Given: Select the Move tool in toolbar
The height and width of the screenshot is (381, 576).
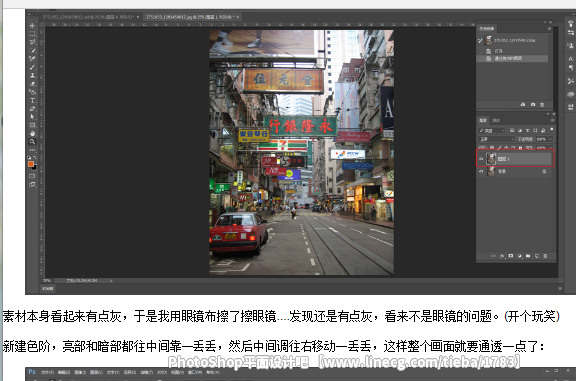Looking at the screenshot, I should click(x=32, y=25).
